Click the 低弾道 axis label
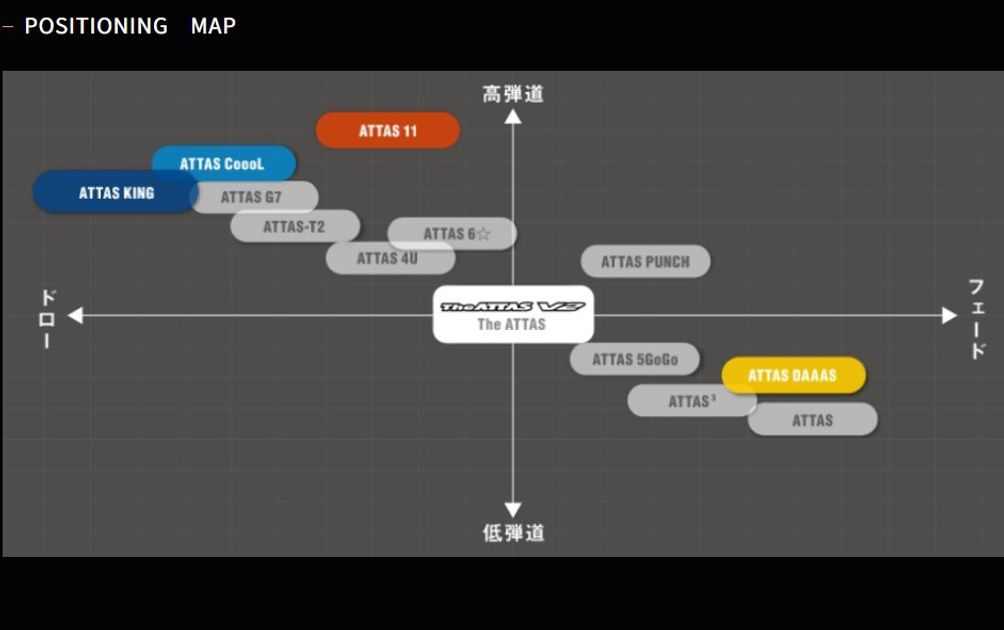 point(513,533)
